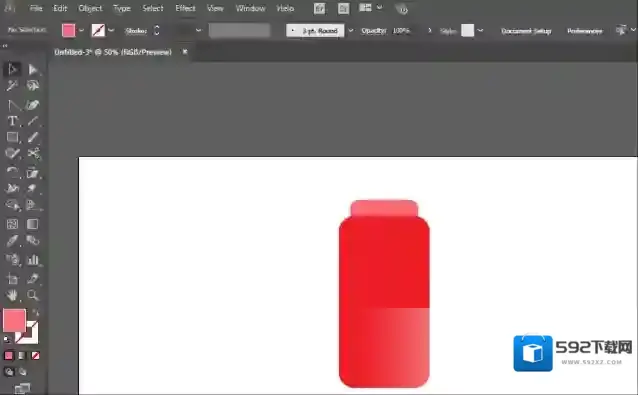The width and height of the screenshot is (638, 395).
Task: Select the Shaper tool
Action: pos(12,154)
